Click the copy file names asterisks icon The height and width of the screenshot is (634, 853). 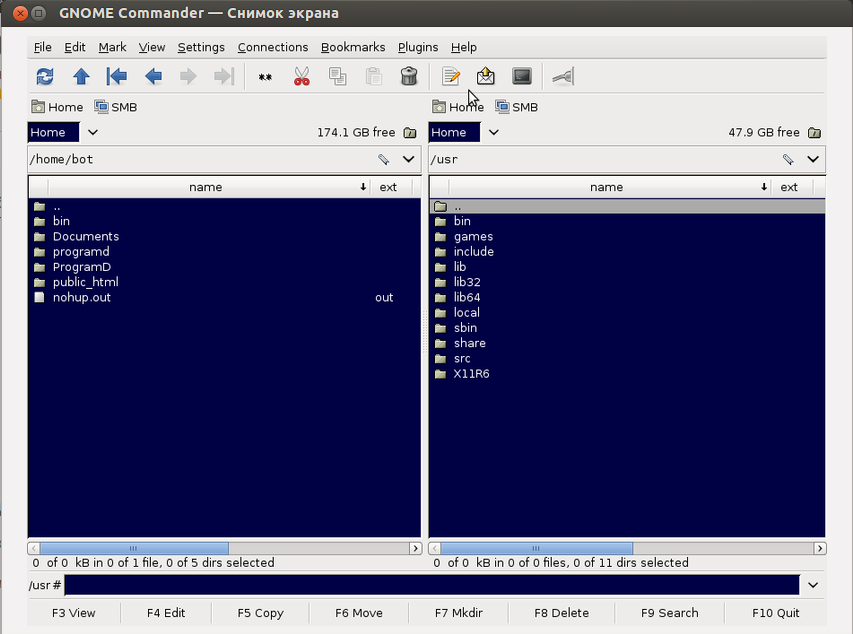coord(265,77)
